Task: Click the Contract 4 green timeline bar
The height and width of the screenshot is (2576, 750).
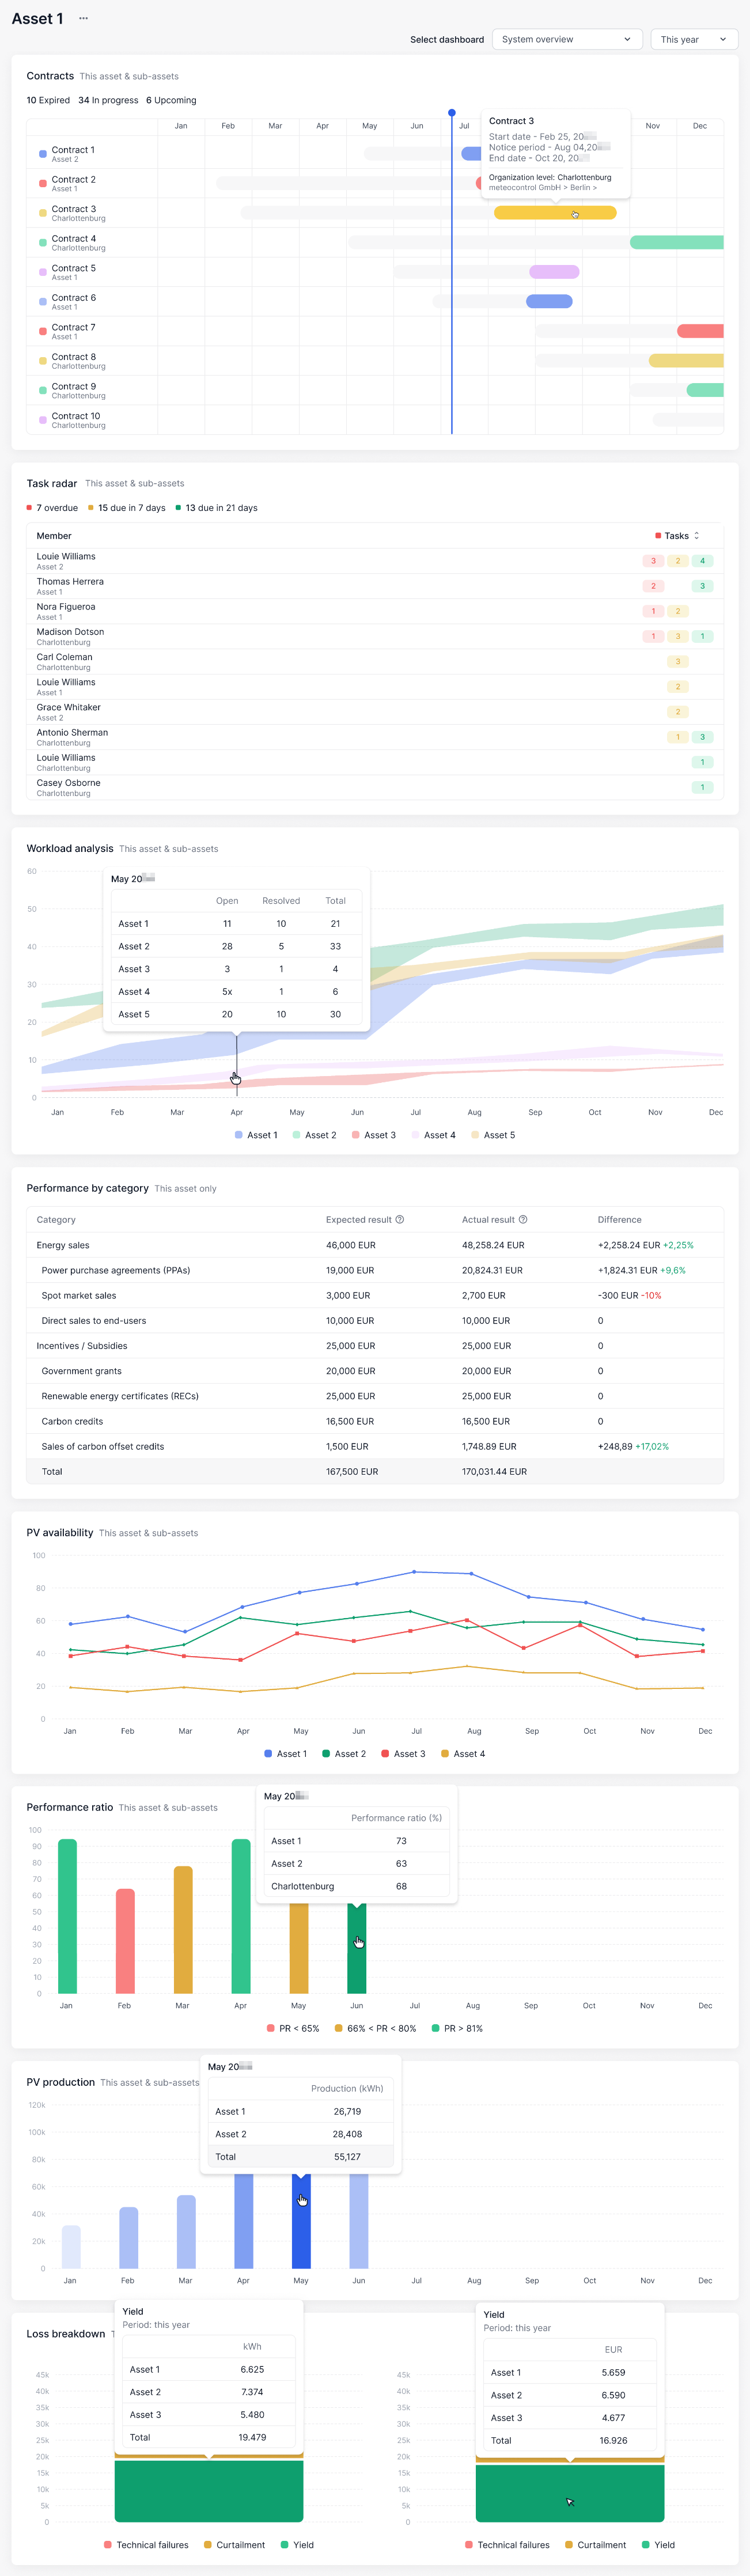Action: [x=676, y=242]
